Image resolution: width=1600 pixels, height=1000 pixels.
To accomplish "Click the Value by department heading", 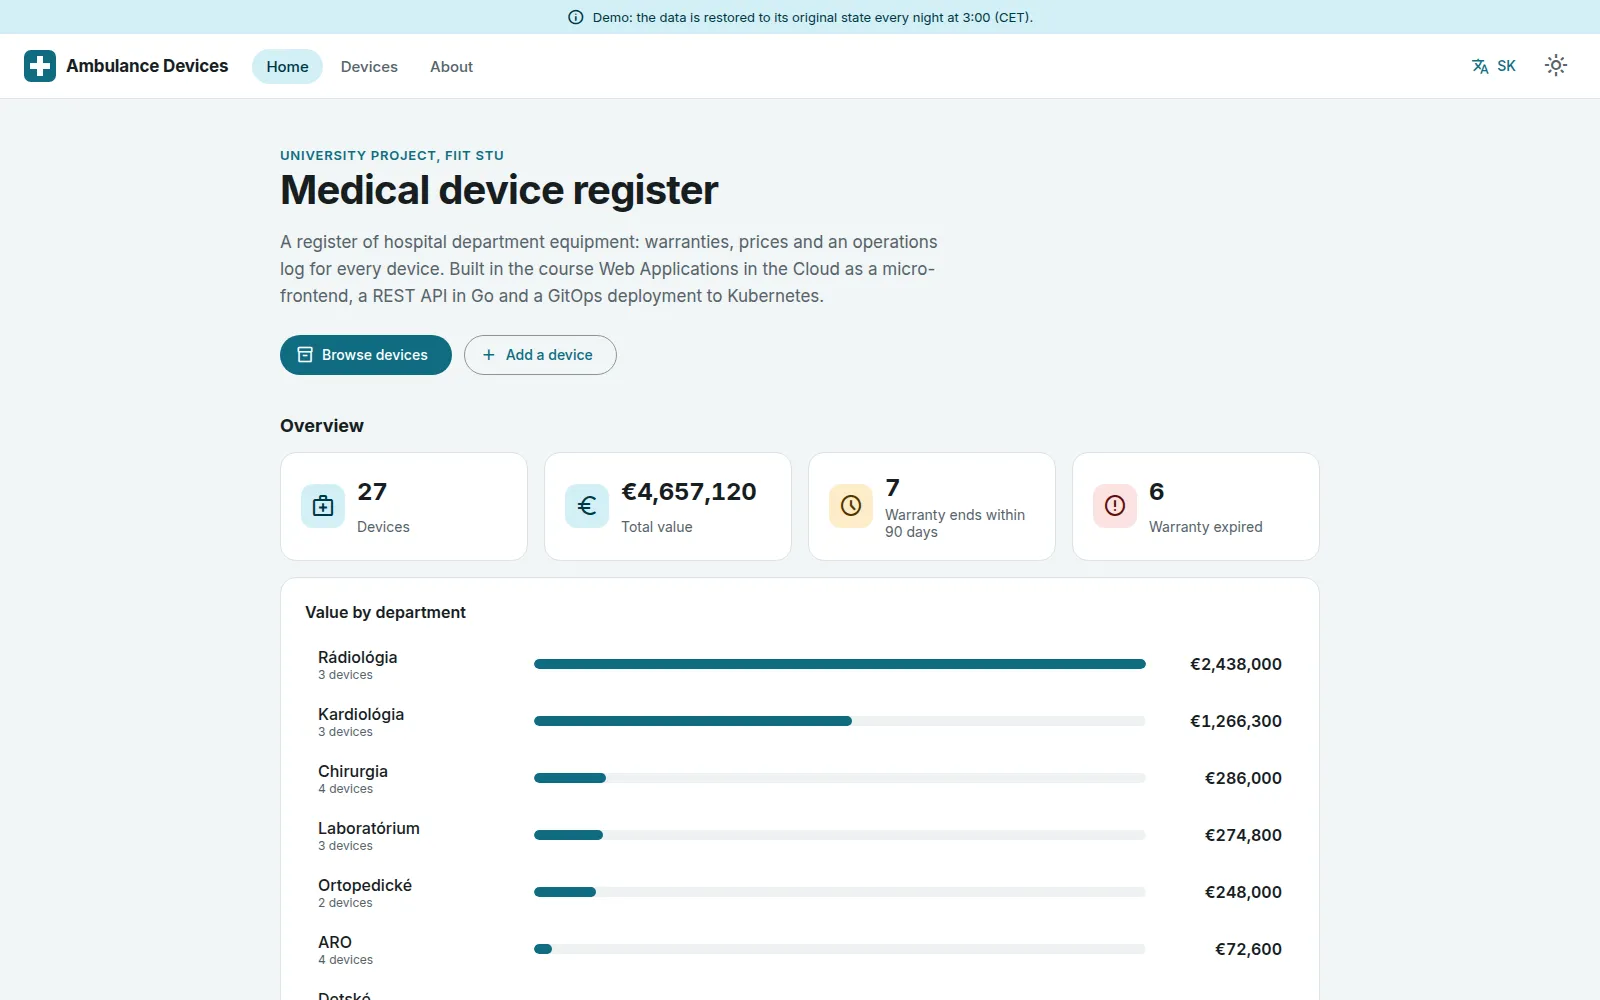I will pos(385,612).
